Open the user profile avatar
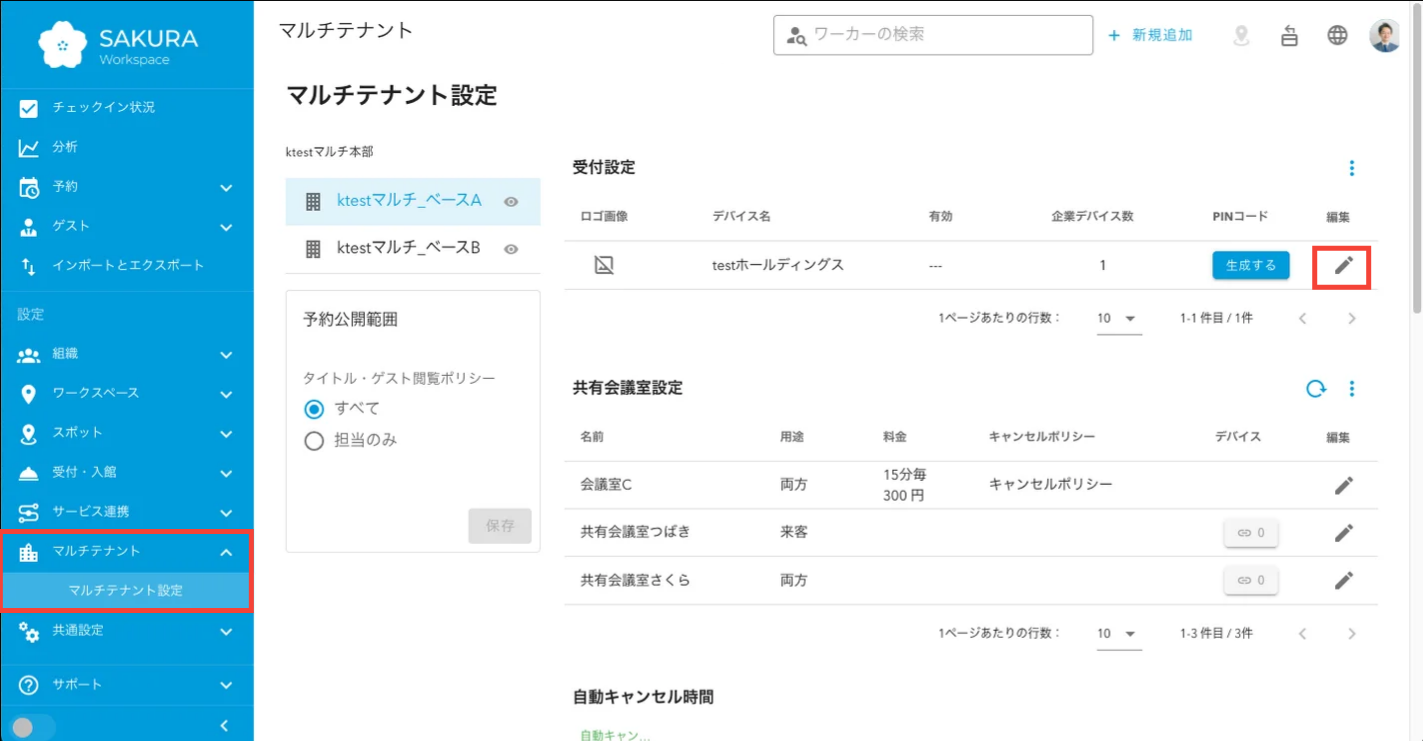The image size is (1423, 741). point(1384,36)
